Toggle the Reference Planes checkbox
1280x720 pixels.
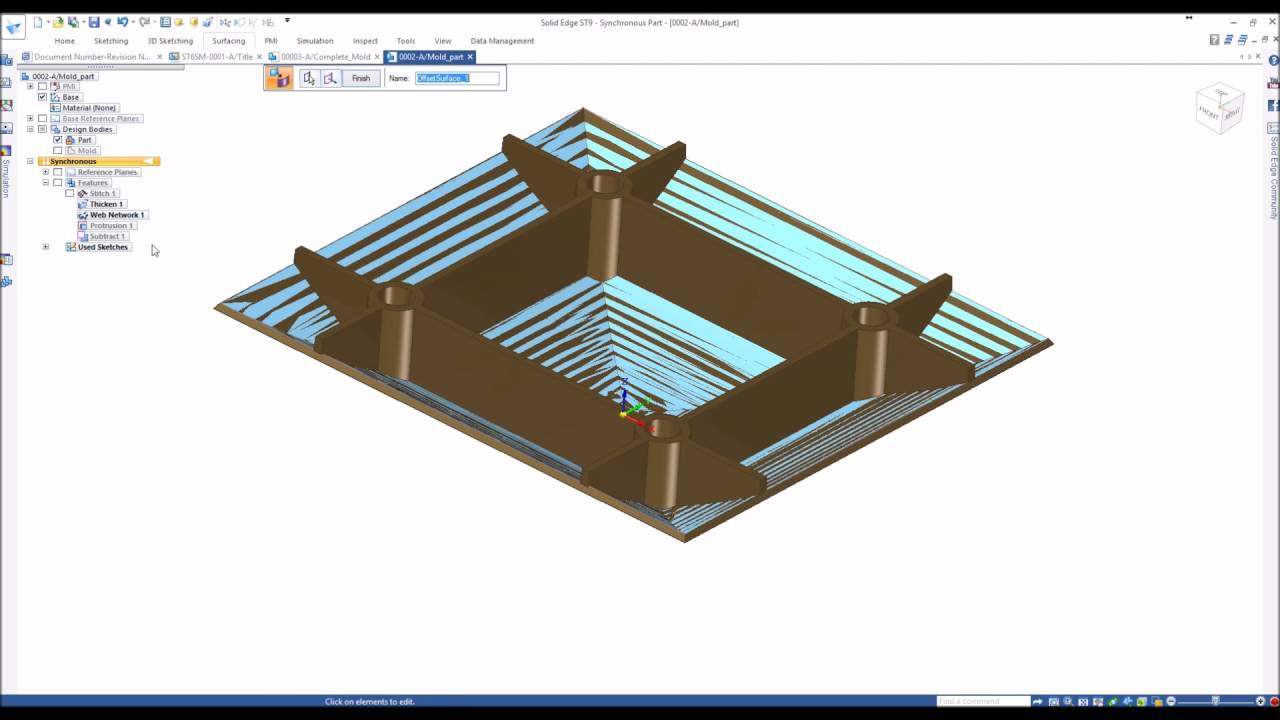tap(57, 172)
